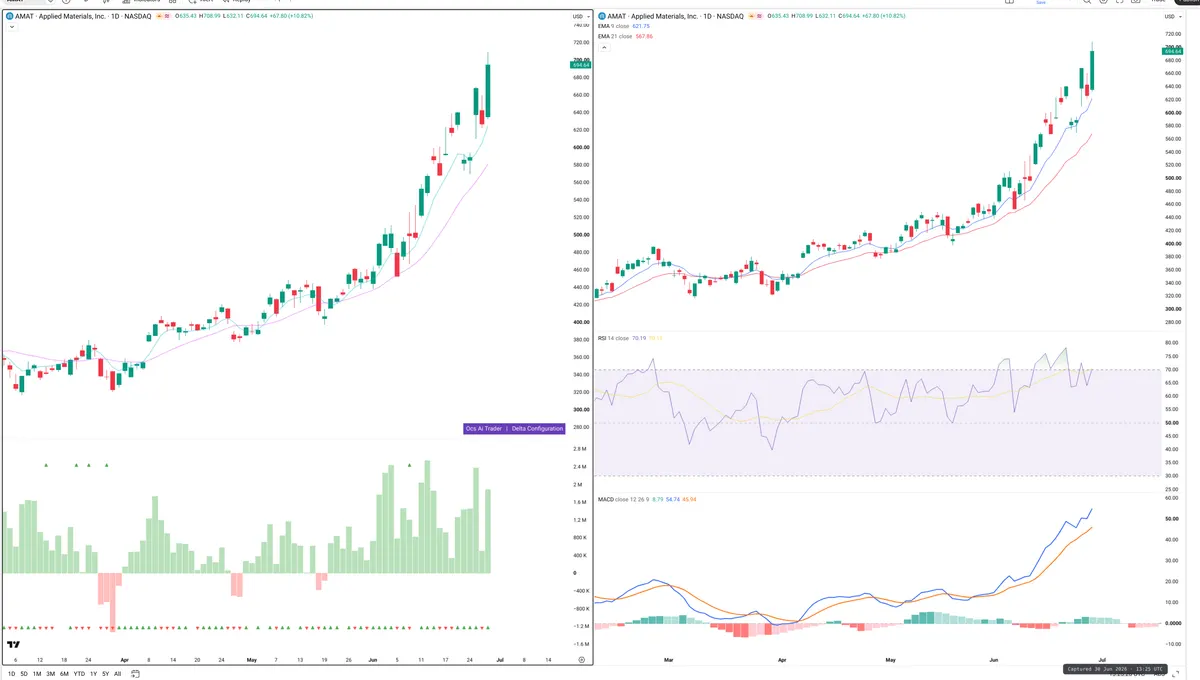This screenshot has width=1200, height=680.
Task: Set date range to 5D
Action: click(x=24, y=674)
